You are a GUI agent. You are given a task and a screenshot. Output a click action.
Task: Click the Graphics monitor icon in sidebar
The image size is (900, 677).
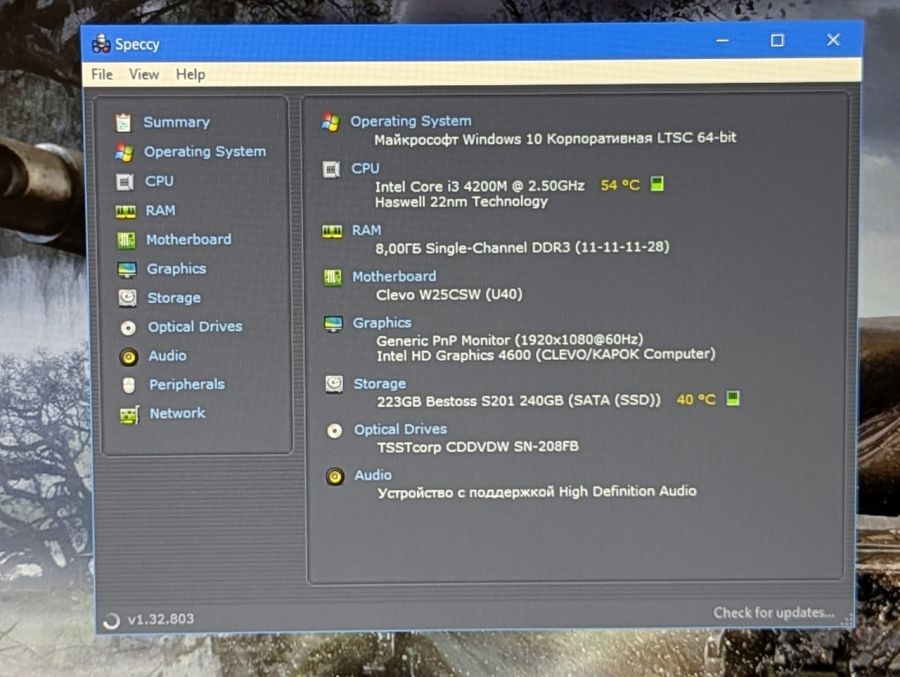[x=127, y=269]
